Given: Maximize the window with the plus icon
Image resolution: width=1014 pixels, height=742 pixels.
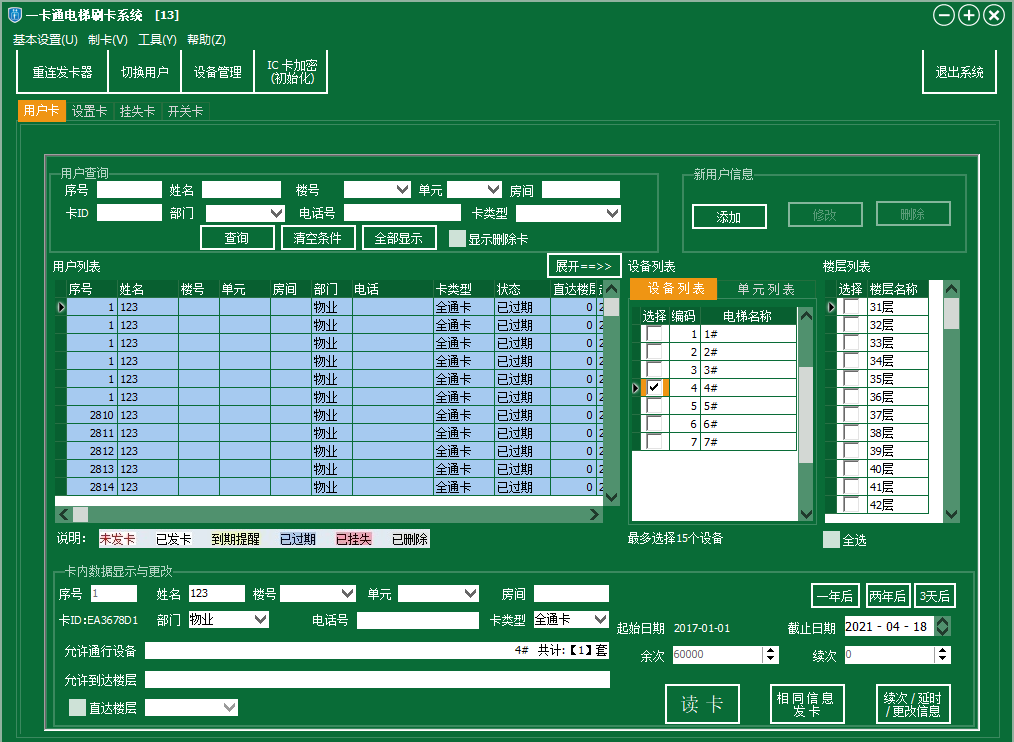Looking at the screenshot, I should click(x=969, y=16).
